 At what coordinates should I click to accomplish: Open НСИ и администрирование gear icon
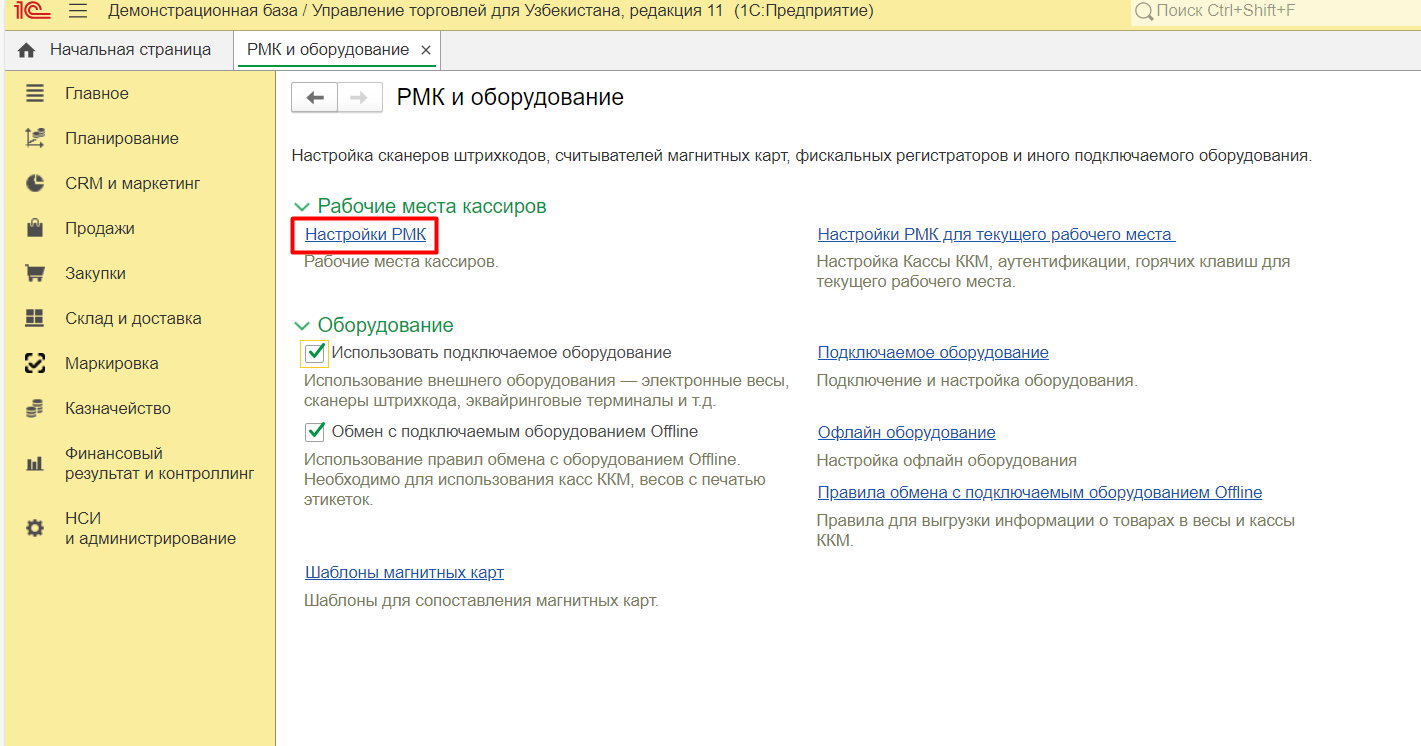tap(35, 528)
